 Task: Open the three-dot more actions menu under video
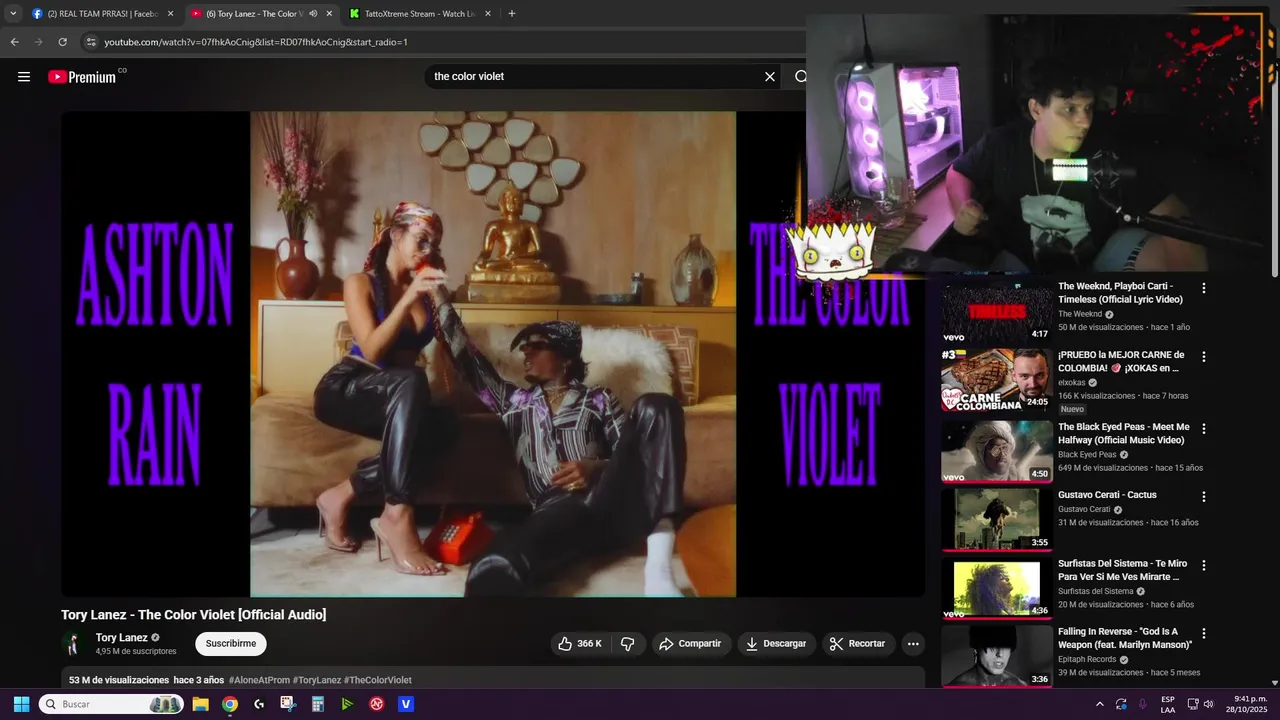pyautogui.click(x=913, y=644)
